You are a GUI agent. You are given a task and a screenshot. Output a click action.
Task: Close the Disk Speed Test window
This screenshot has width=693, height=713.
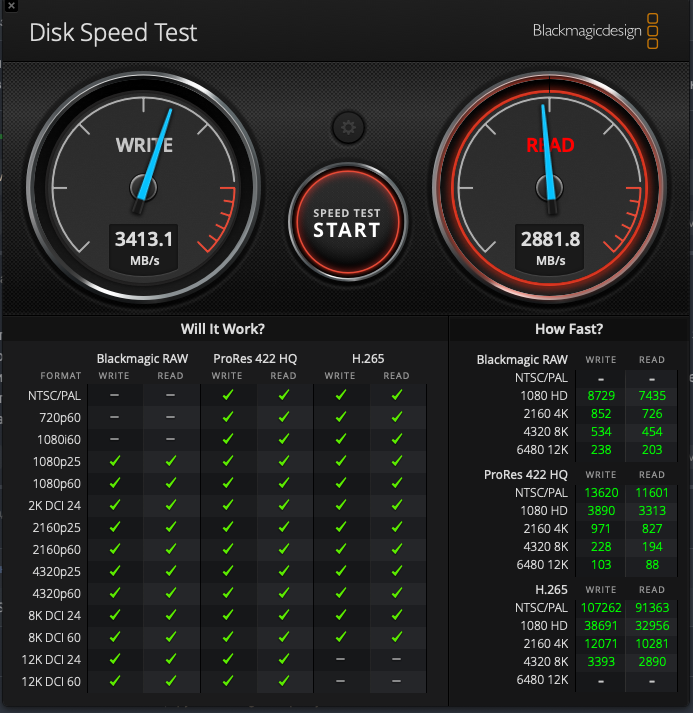pos(11,6)
